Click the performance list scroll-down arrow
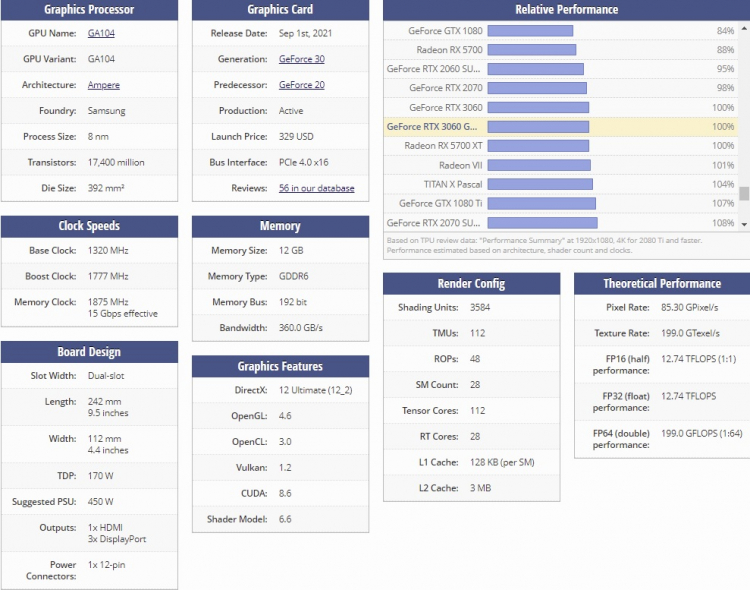The height and width of the screenshot is (590, 750). click(x=743, y=224)
